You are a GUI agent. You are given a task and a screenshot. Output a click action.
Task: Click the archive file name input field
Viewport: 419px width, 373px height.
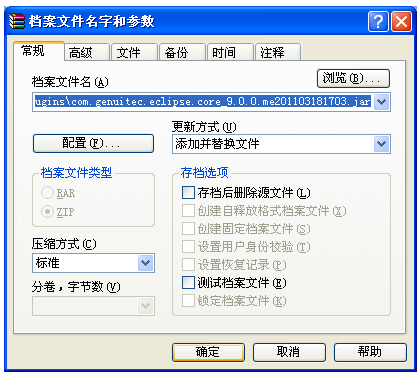203,102
